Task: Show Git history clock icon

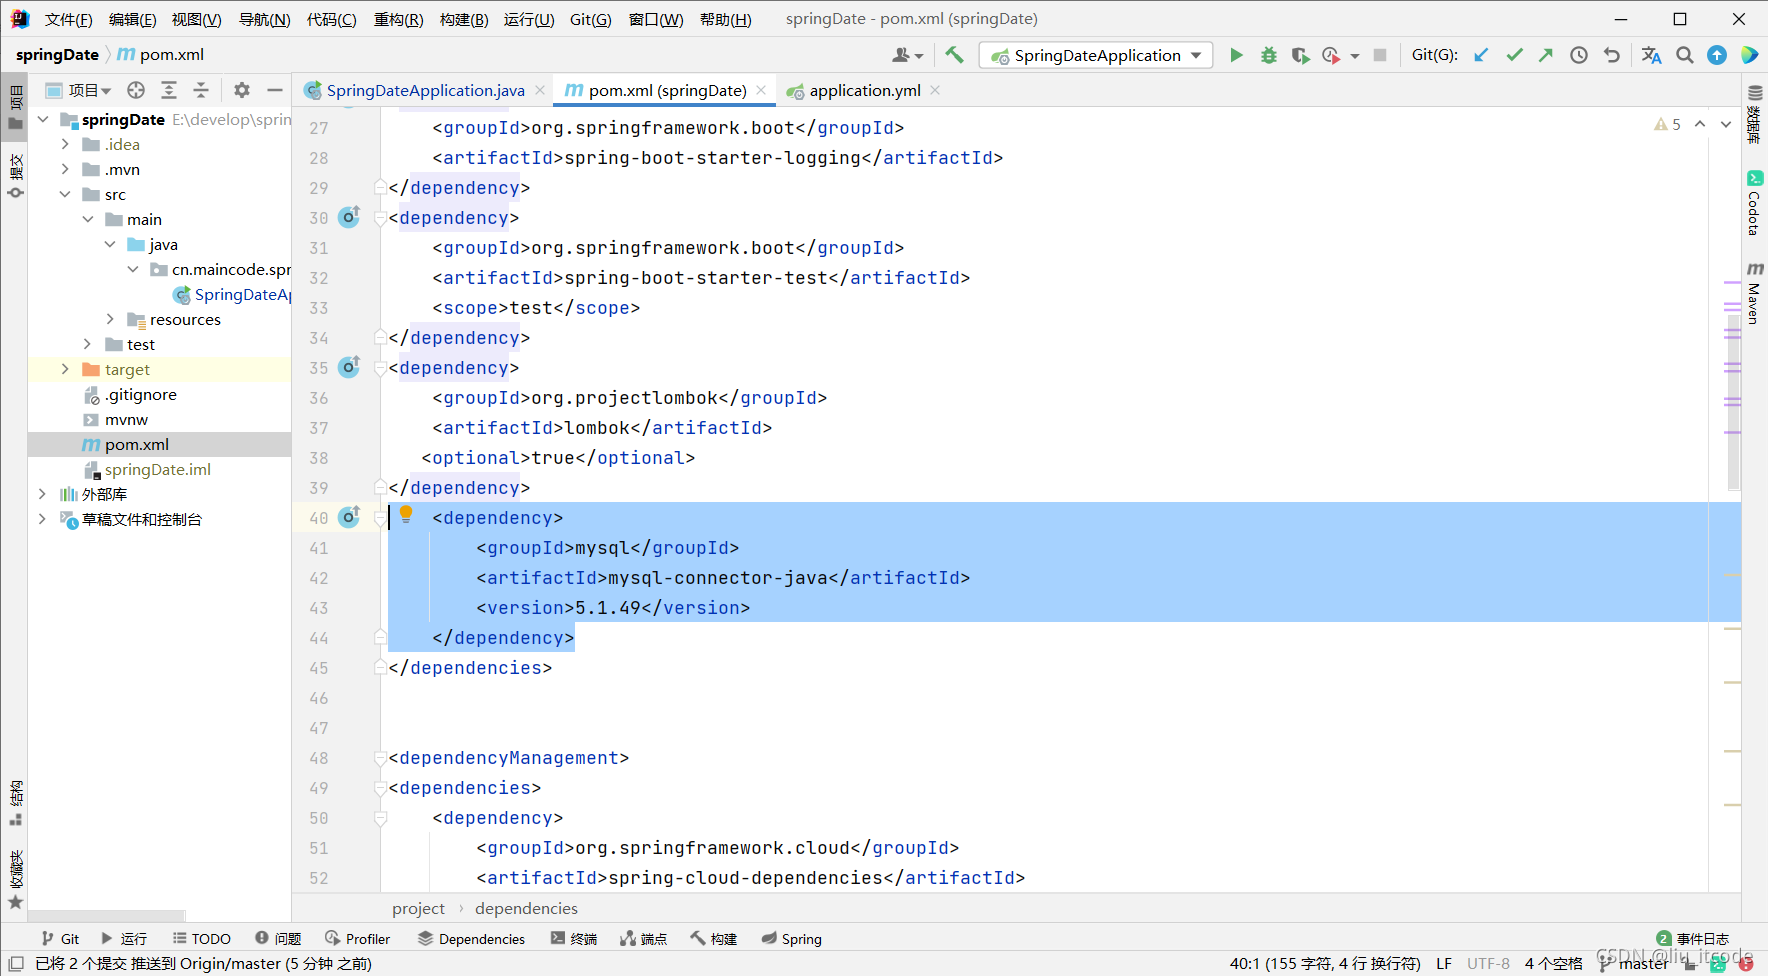Action: 1579,55
